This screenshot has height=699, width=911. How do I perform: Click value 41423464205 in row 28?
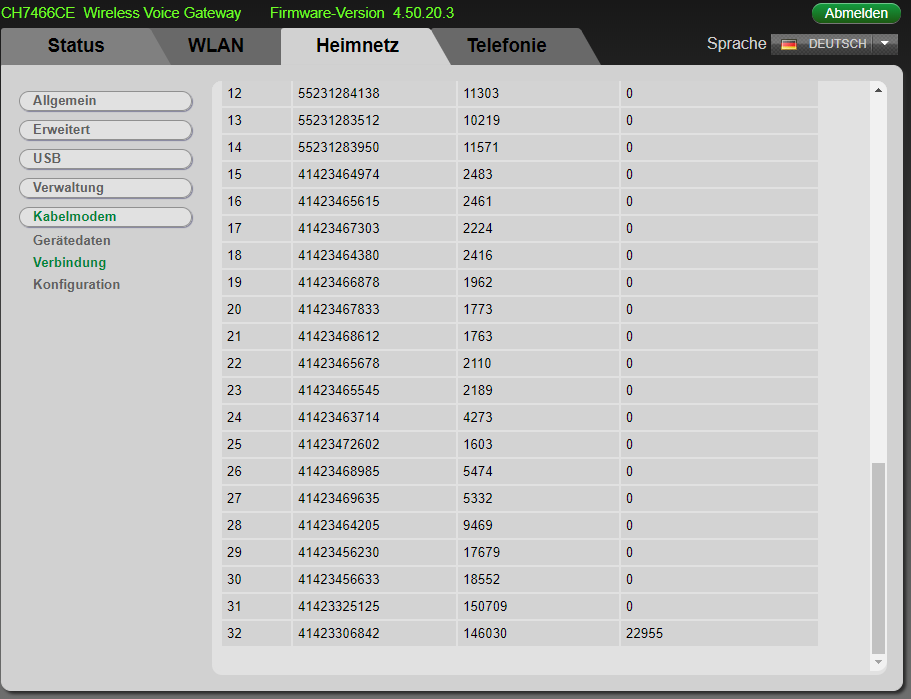point(339,526)
